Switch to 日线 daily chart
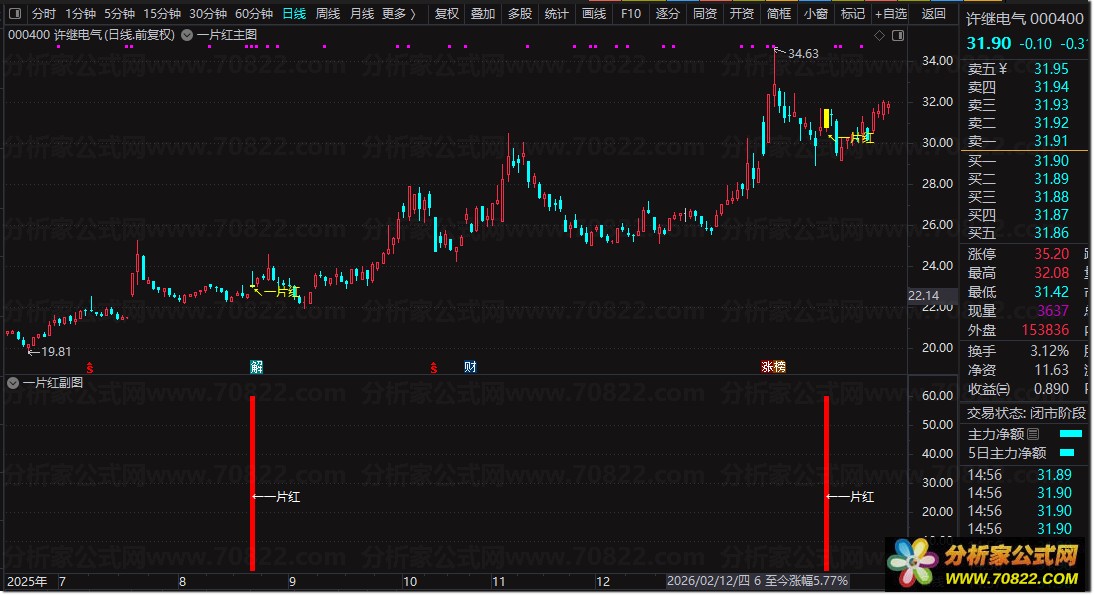Screen dimensions: 1095x595 coord(294,13)
